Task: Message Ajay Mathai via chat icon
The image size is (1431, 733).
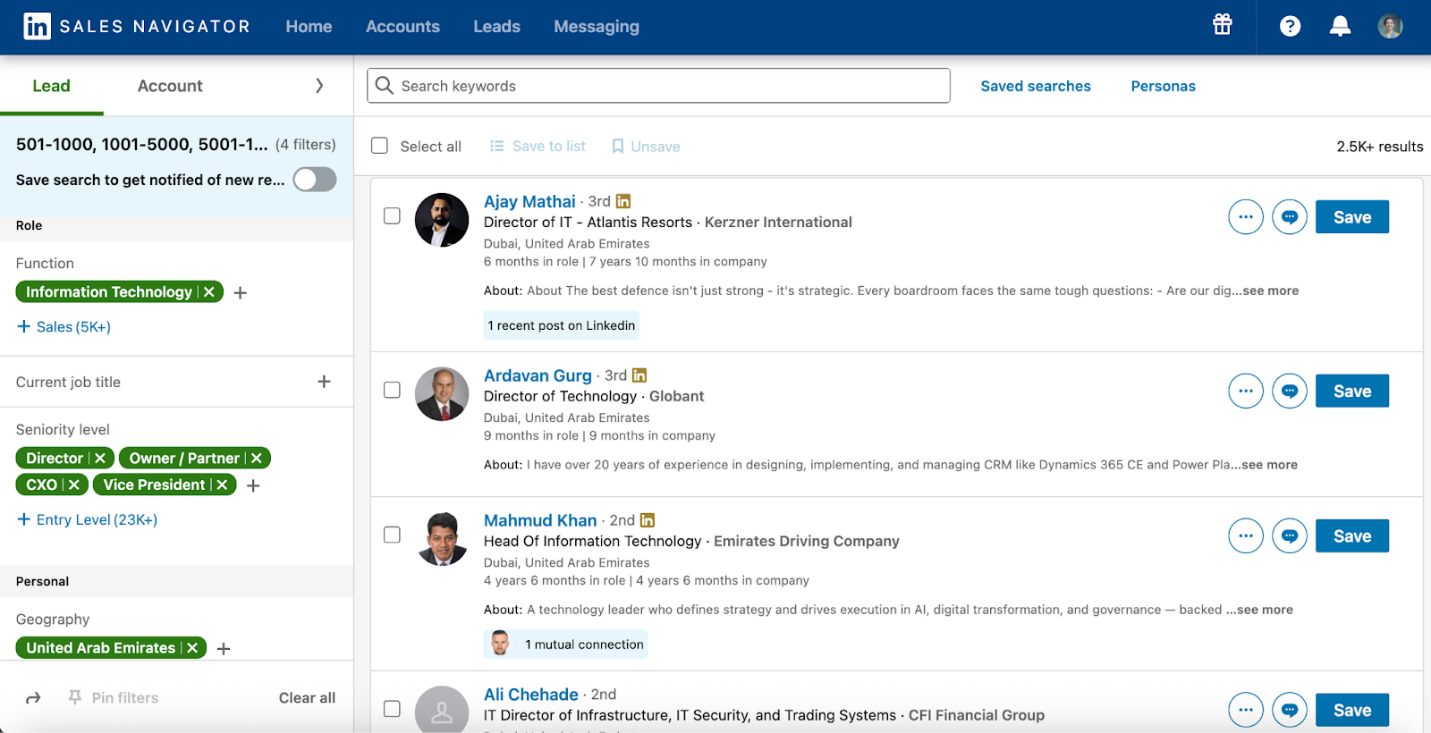Action: pos(1290,217)
